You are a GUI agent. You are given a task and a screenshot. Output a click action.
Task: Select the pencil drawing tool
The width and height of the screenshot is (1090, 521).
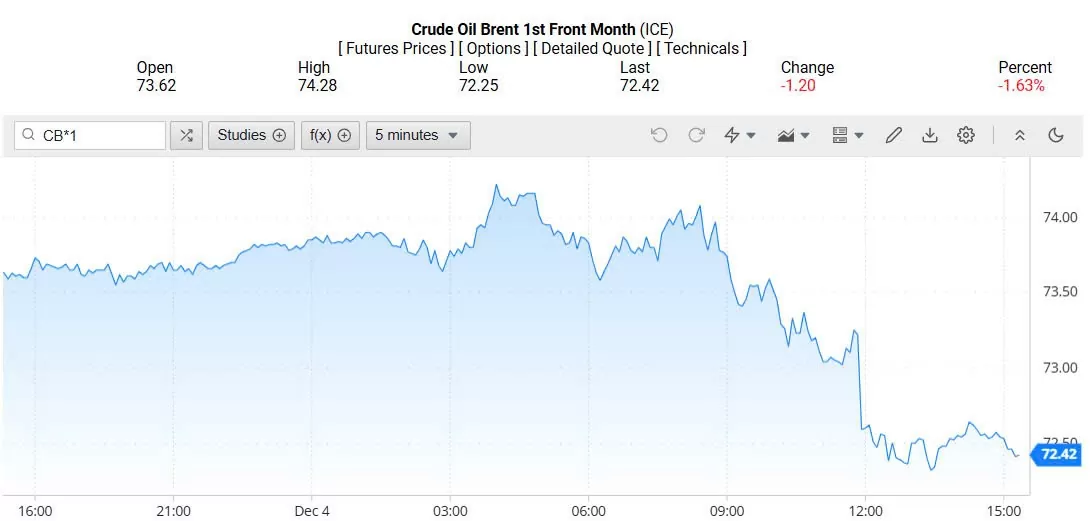click(x=894, y=135)
